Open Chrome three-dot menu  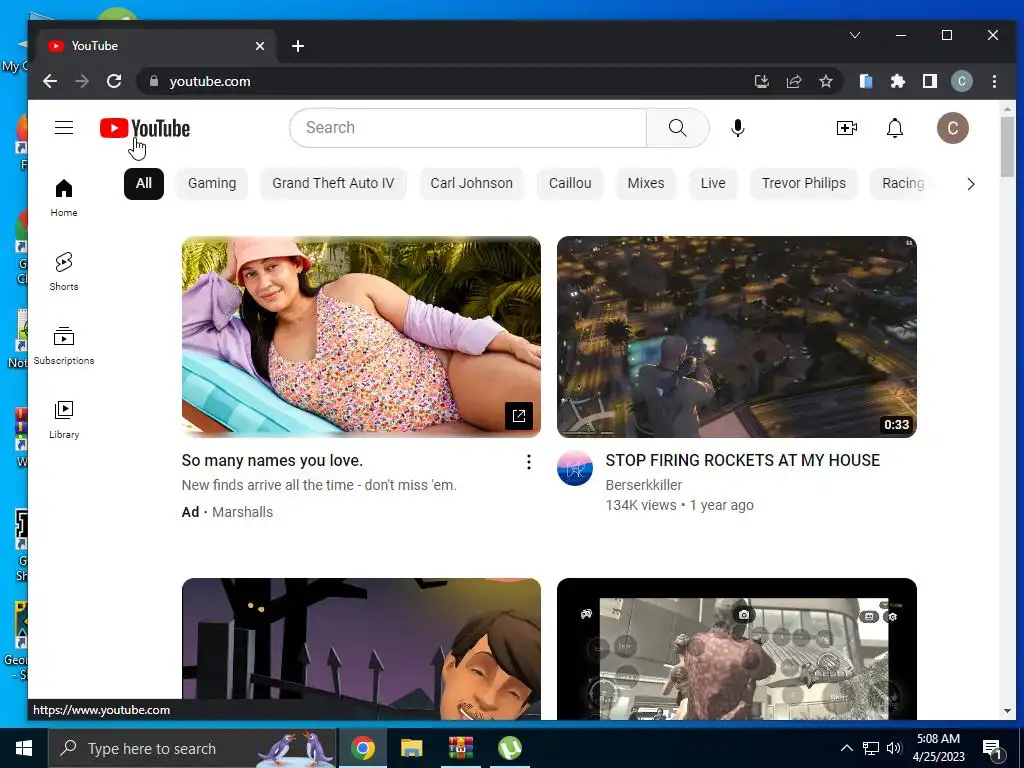click(x=994, y=81)
